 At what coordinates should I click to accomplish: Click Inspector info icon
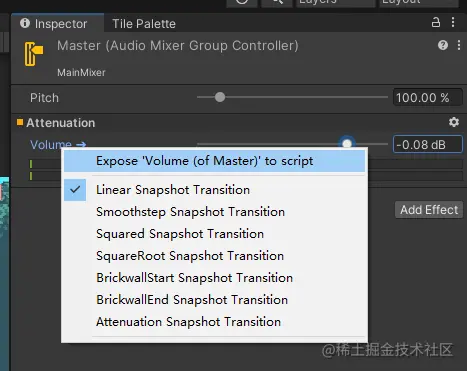[x=25, y=23]
